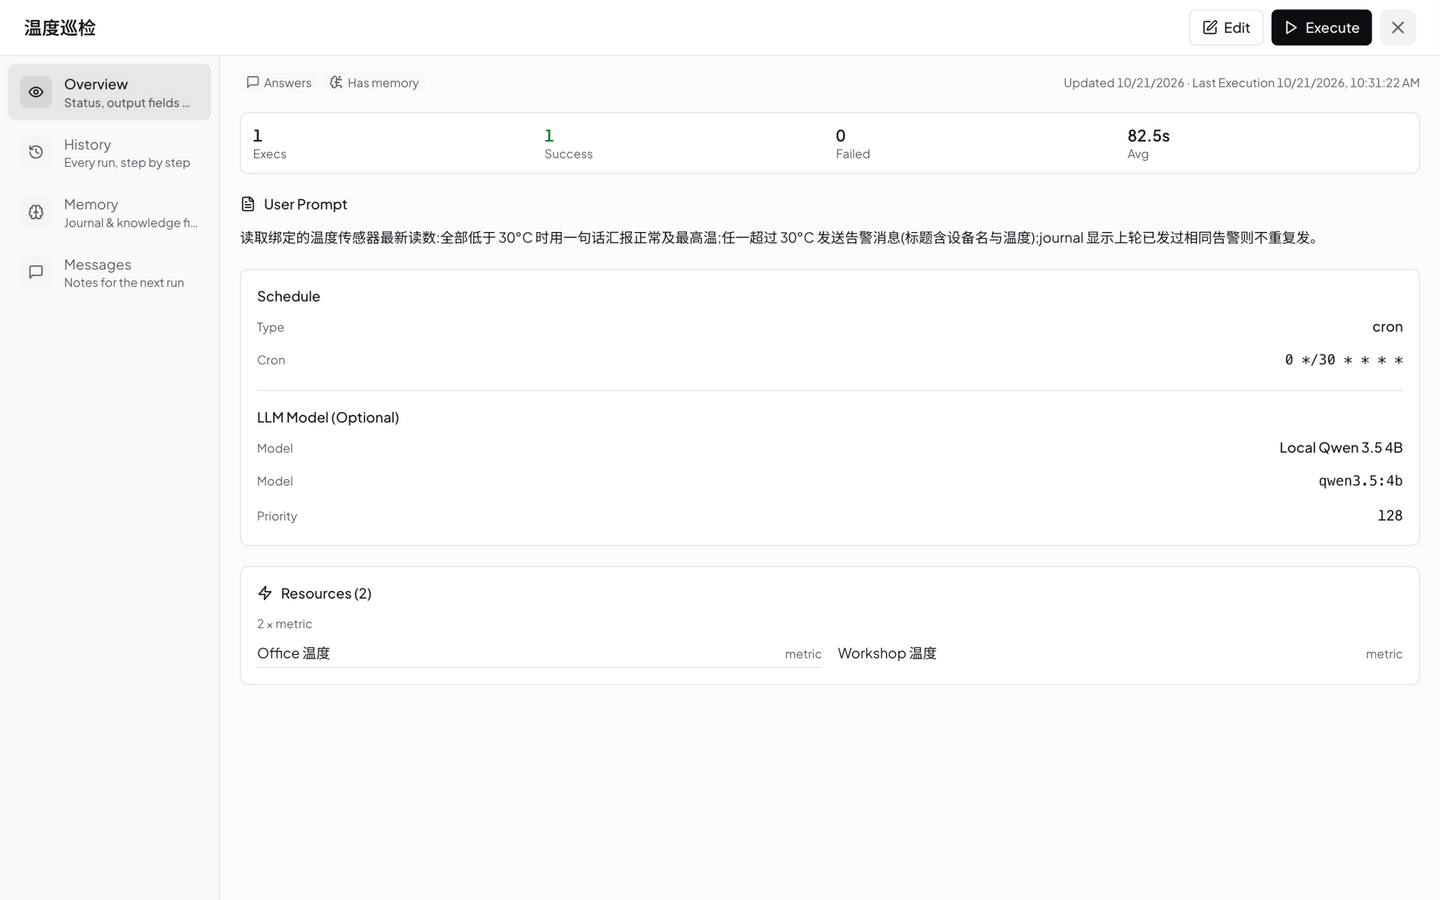Click the User Prompt document icon
The width and height of the screenshot is (1440, 900).
(x=248, y=204)
